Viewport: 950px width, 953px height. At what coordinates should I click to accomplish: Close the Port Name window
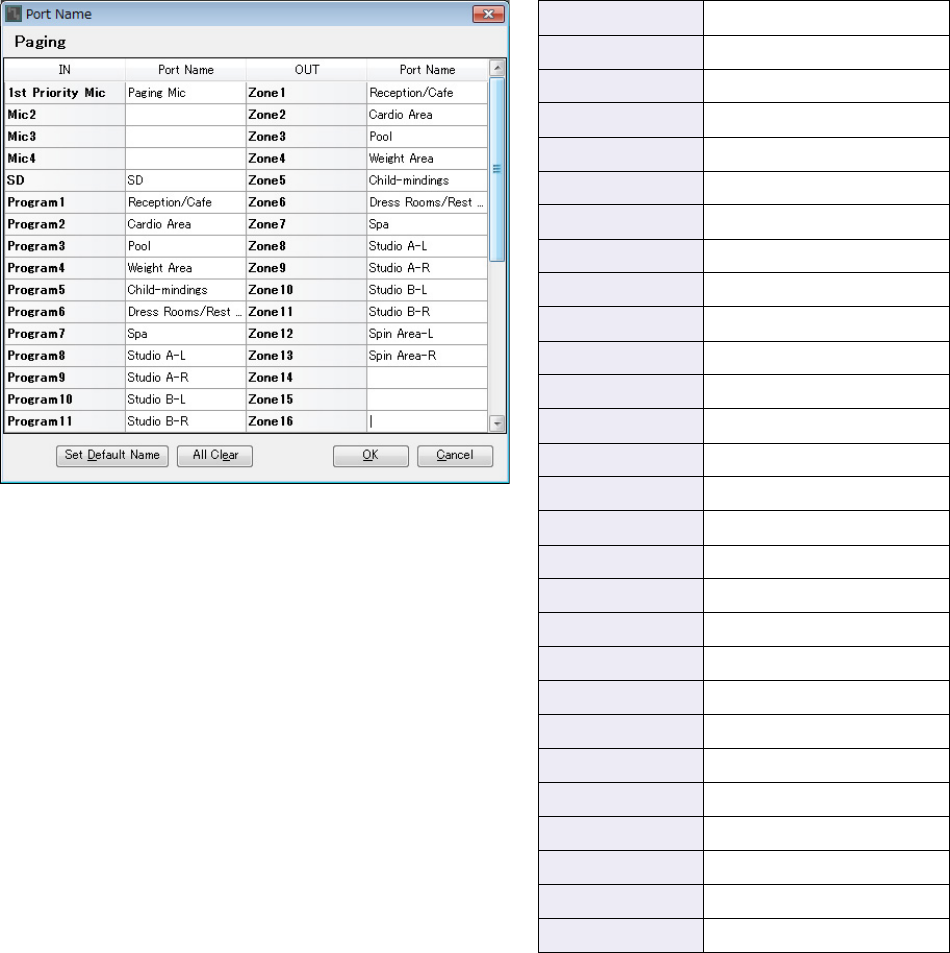(x=488, y=14)
